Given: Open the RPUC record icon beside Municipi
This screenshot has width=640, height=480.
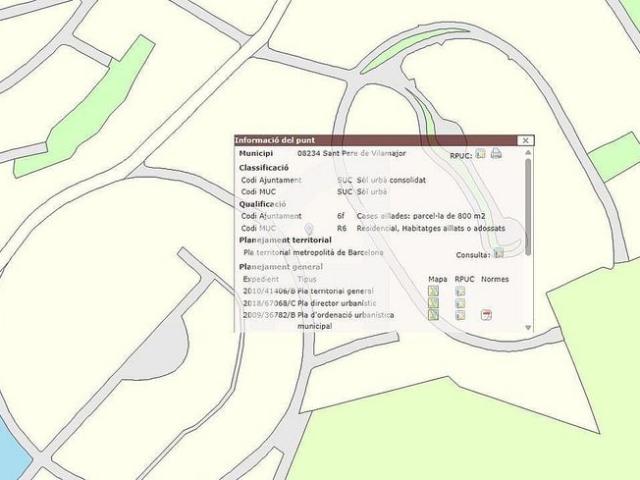Looking at the screenshot, I should click(x=481, y=154).
